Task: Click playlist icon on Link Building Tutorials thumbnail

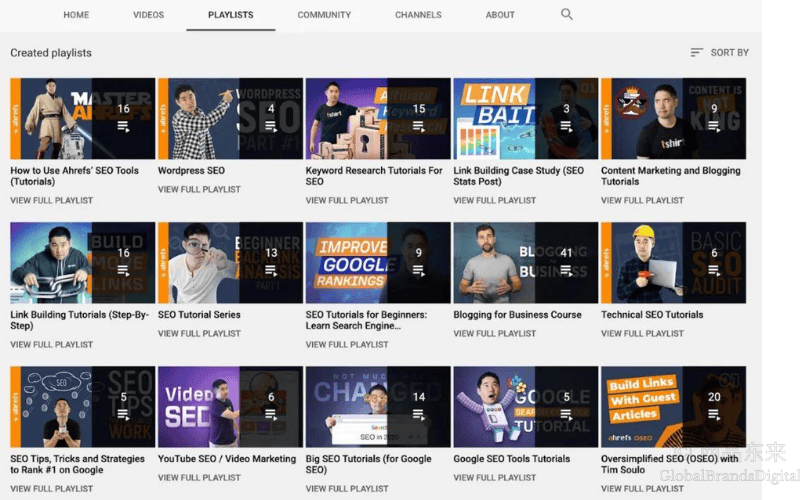Action: point(123,270)
